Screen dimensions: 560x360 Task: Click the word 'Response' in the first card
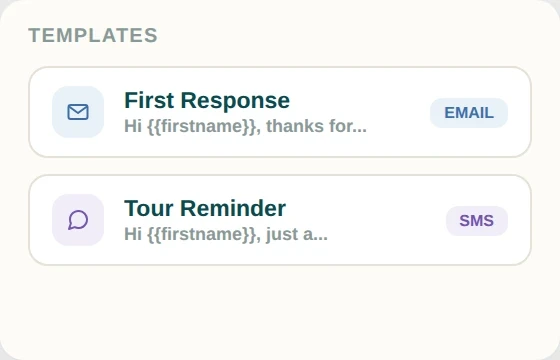pyautogui.click(x=235, y=101)
